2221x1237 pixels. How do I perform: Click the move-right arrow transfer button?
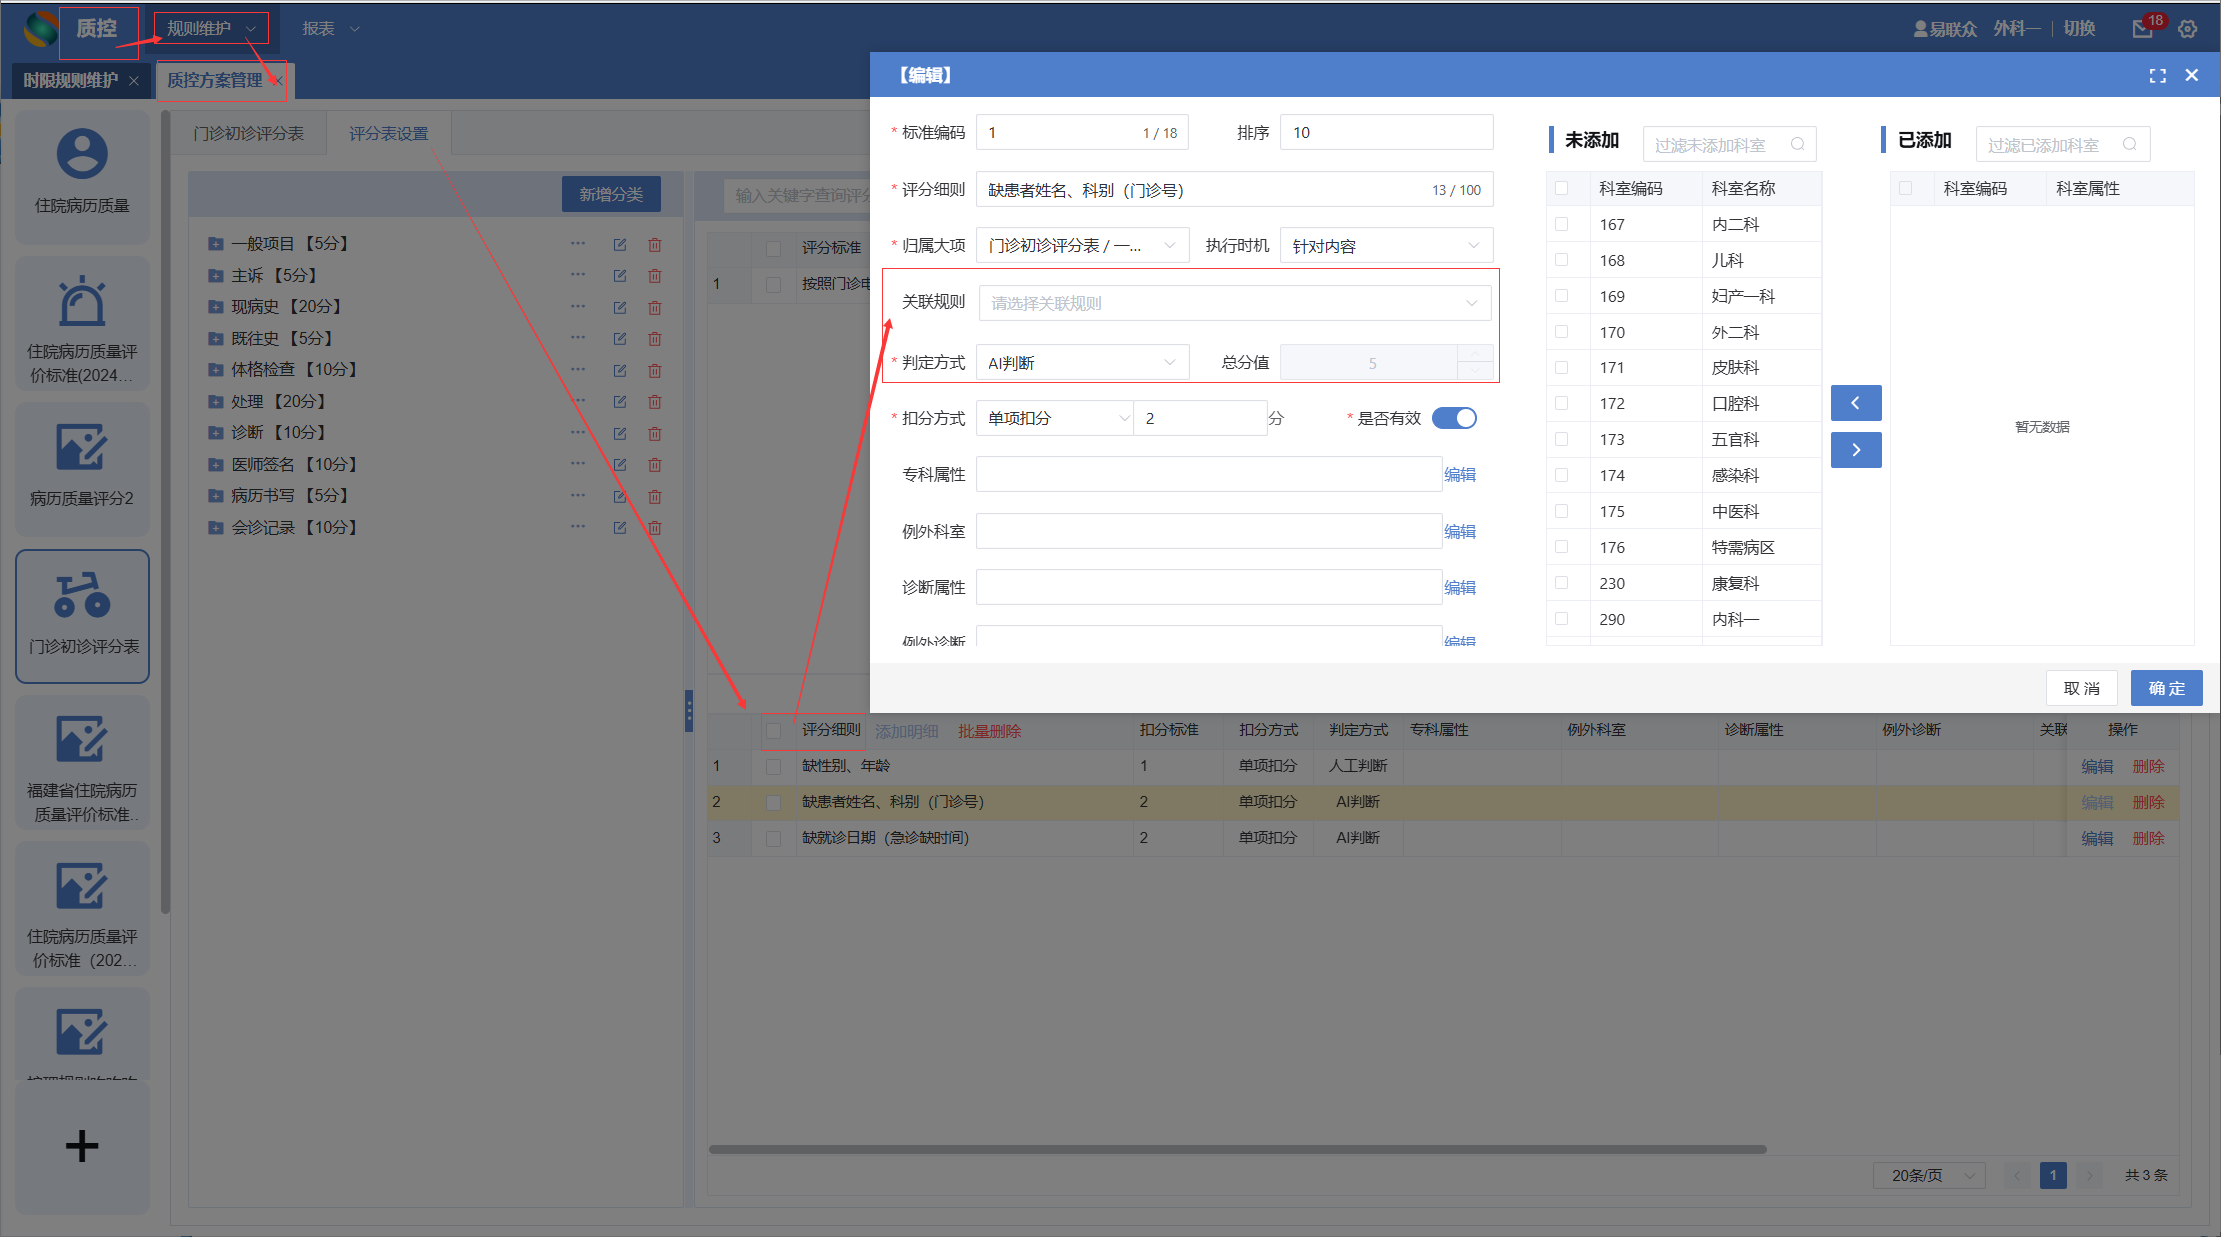click(1855, 450)
